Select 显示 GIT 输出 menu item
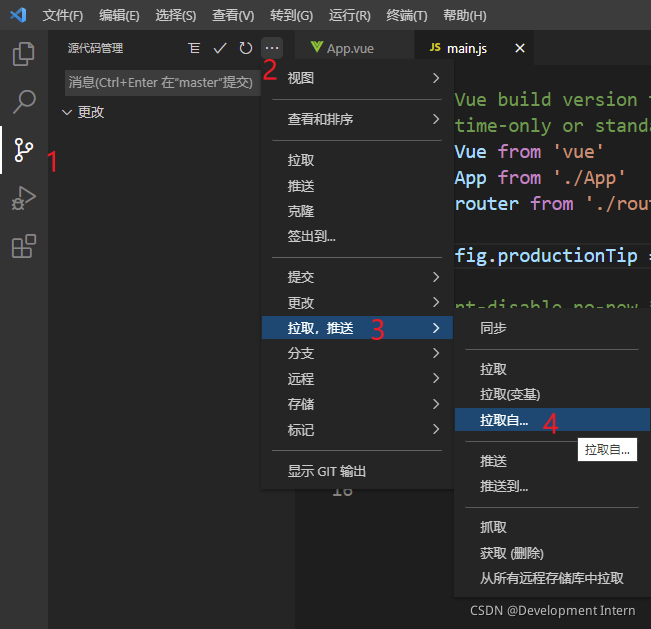The width and height of the screenshot is (651, 629). click(x=357, y=471)
